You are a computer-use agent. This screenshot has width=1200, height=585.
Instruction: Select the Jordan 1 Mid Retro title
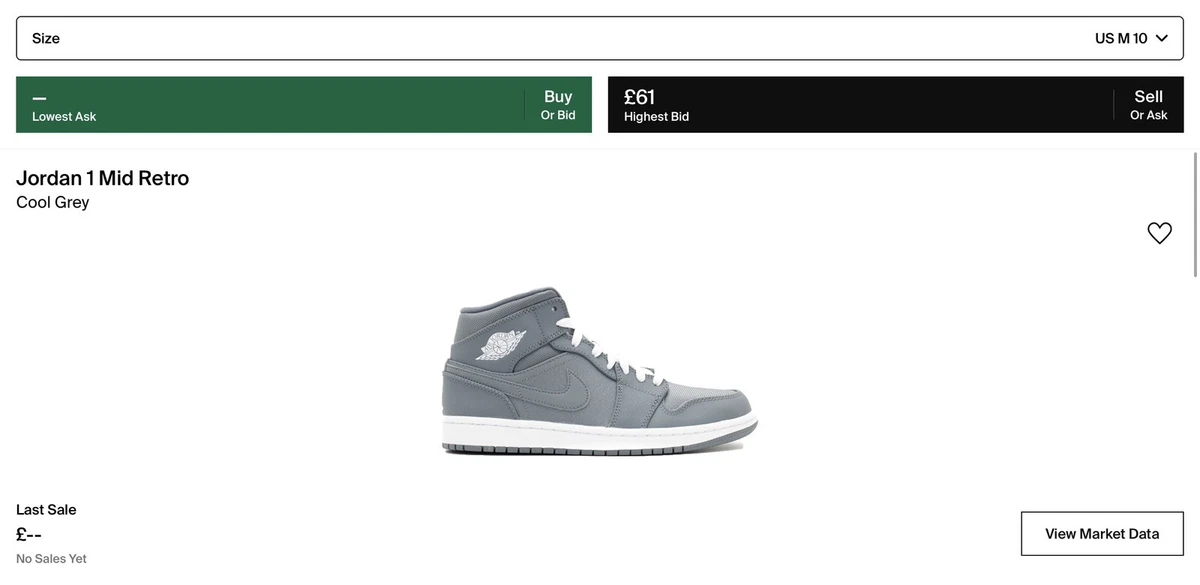coord(102,178)
